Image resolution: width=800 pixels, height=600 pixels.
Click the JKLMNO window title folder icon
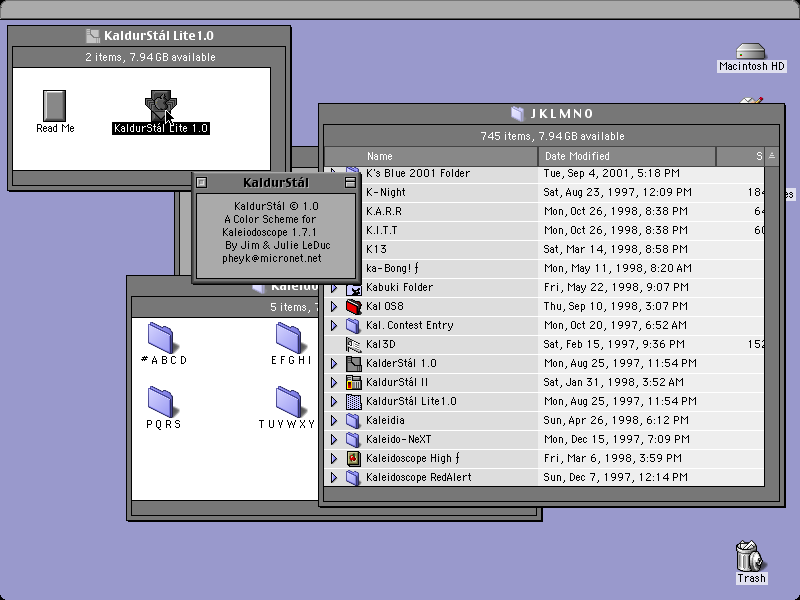click(517, 113)
